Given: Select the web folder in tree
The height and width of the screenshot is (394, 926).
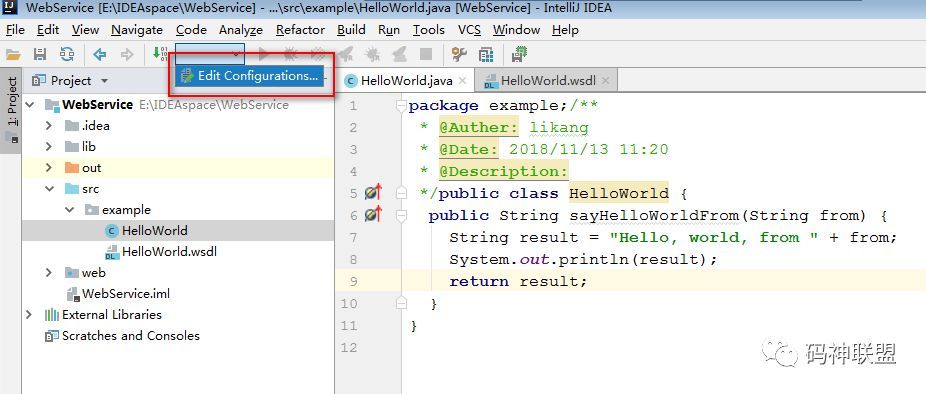Looking at the screenshot, I should [x=93, y=273].
